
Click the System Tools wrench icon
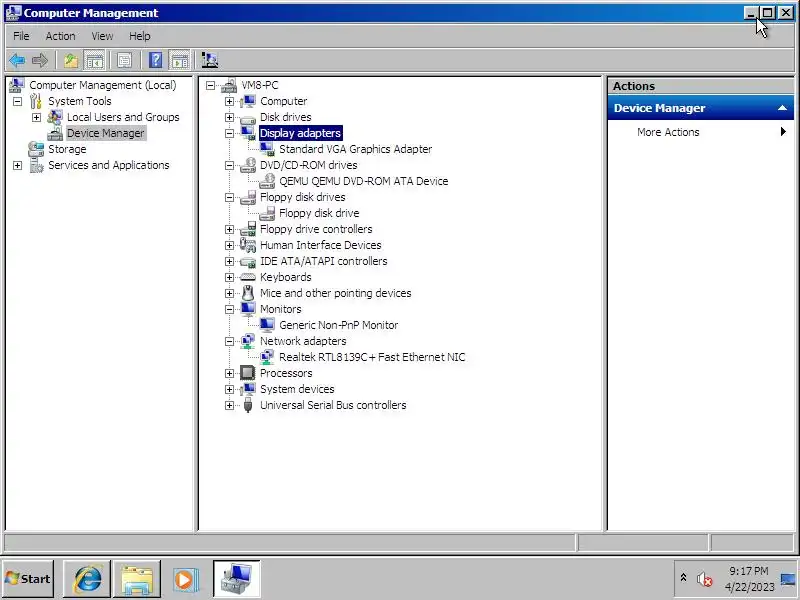click(x=36, y=101)
